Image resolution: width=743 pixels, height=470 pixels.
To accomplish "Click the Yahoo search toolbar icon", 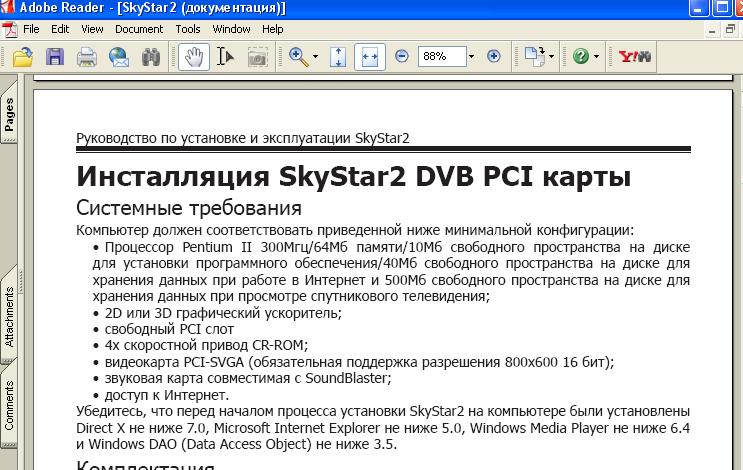I will tap(635, 57).
